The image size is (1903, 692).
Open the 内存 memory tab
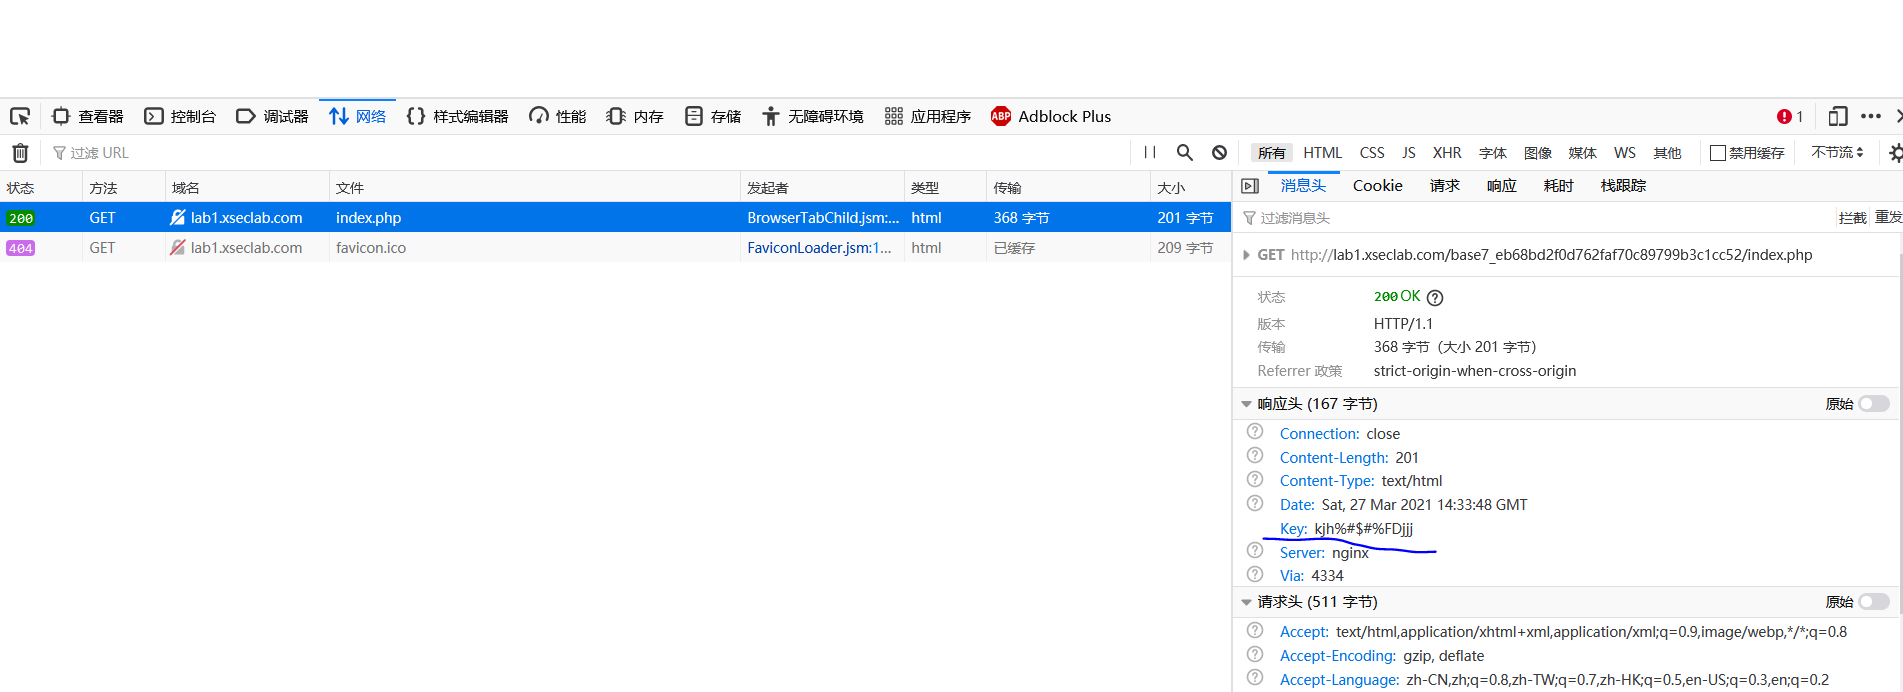[635, 116]
